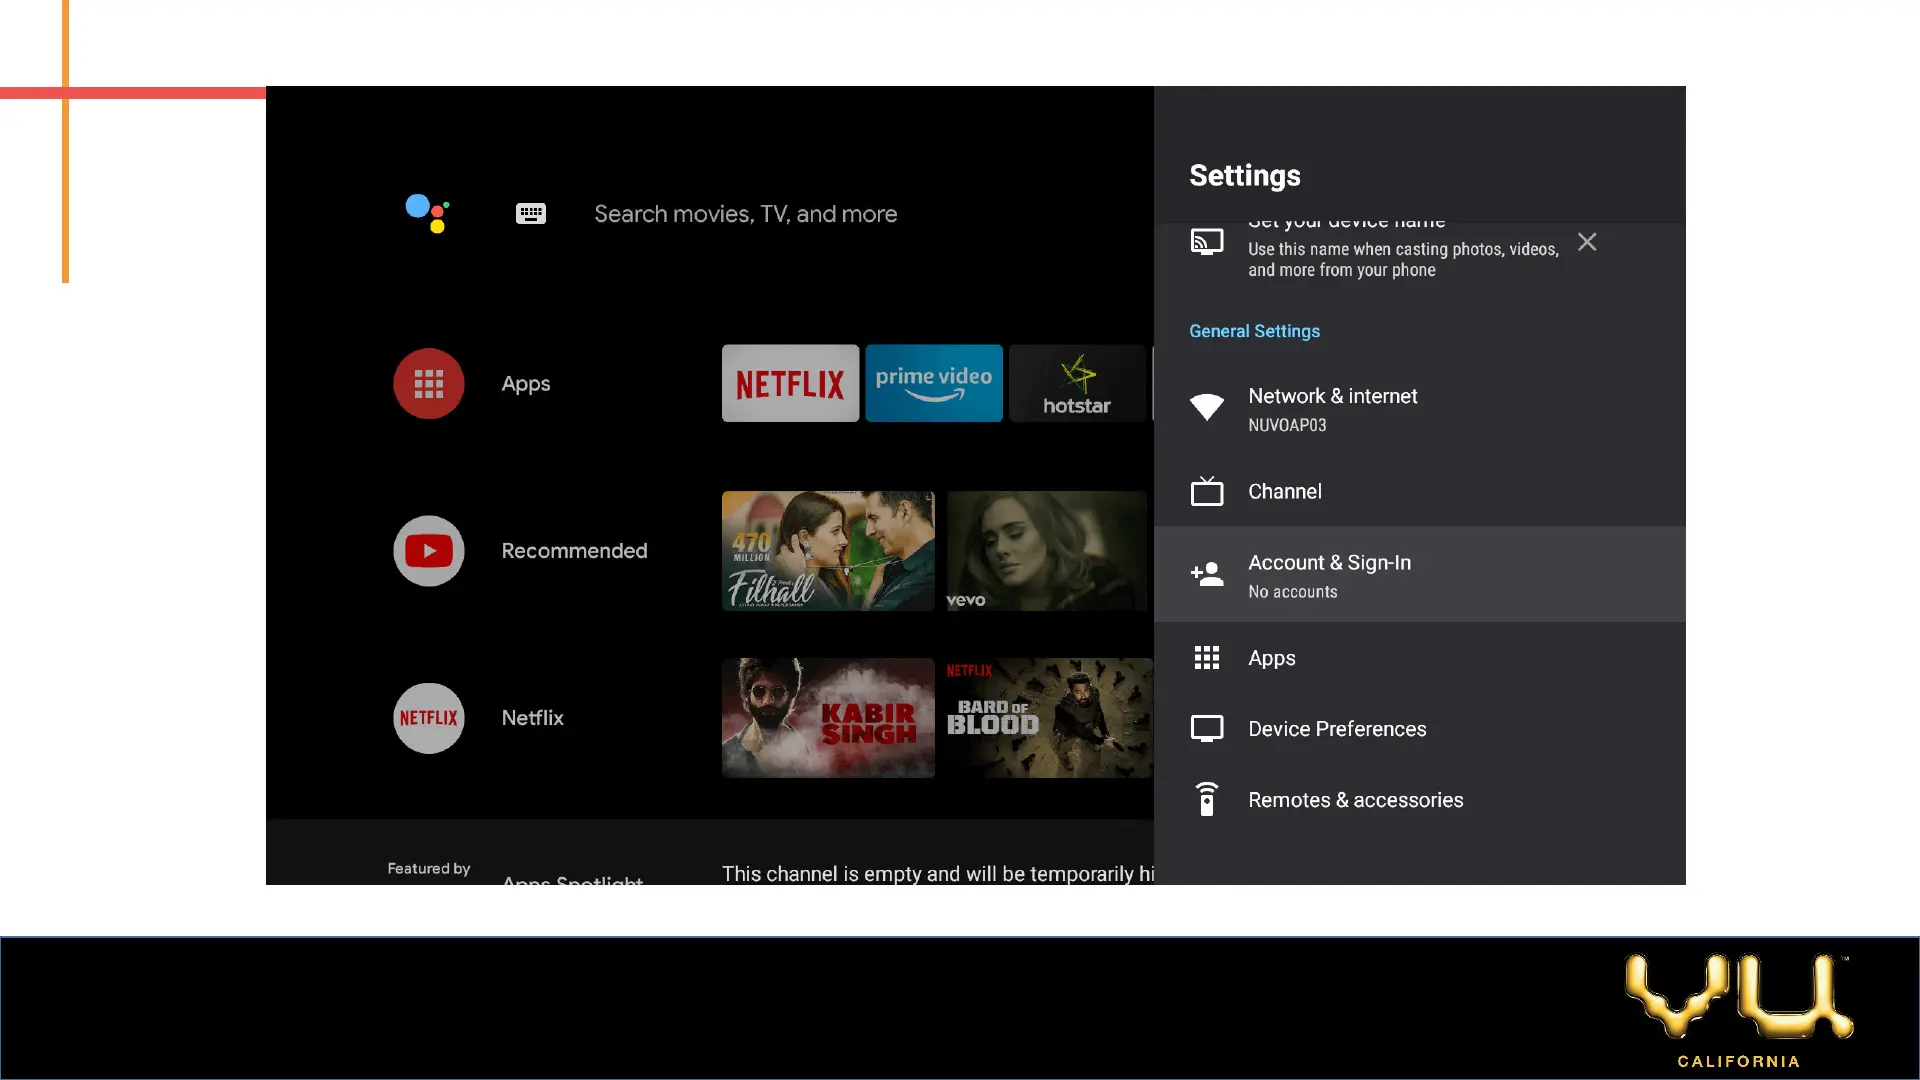Launch the Netflix app tile
This screenshot has width=1920, height=1080.
click(x=790, y=384)
